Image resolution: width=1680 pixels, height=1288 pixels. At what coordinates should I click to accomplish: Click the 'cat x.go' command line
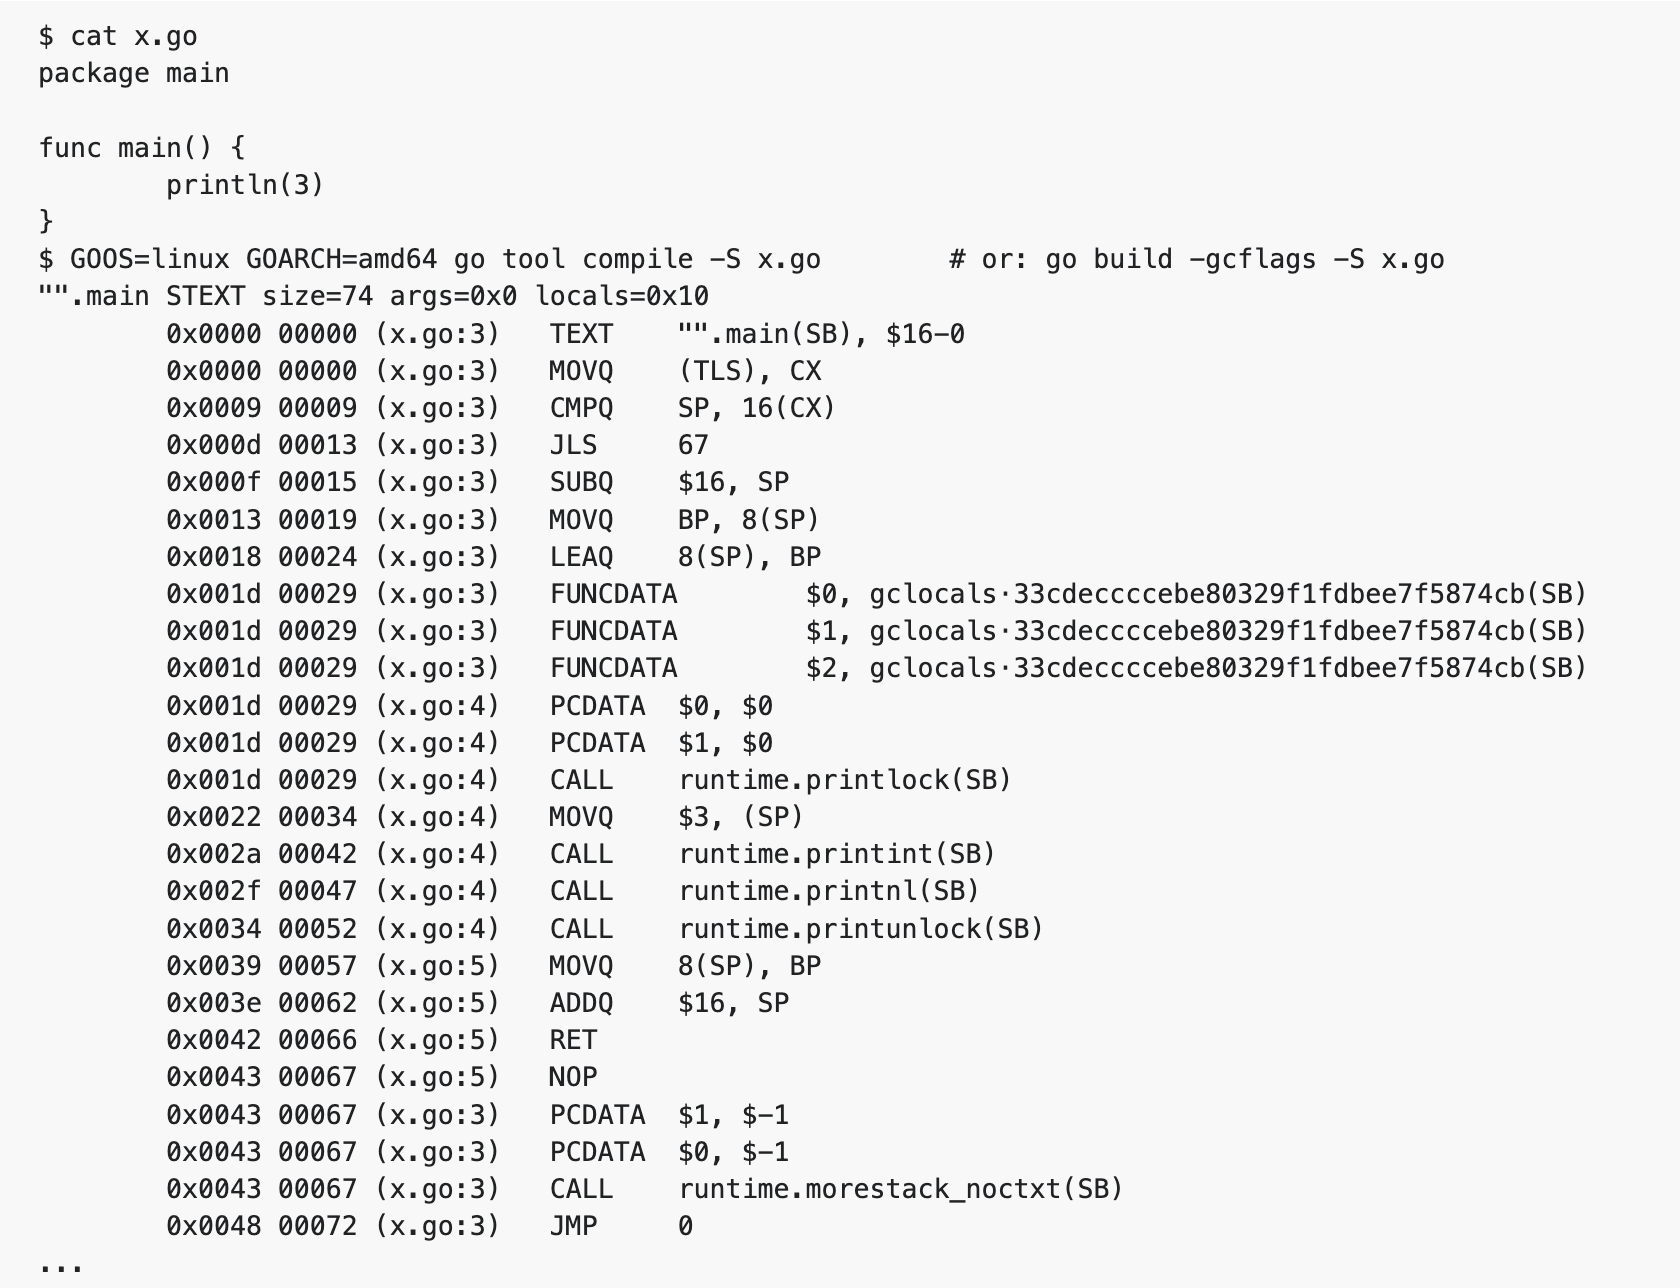tap(118, 36)
